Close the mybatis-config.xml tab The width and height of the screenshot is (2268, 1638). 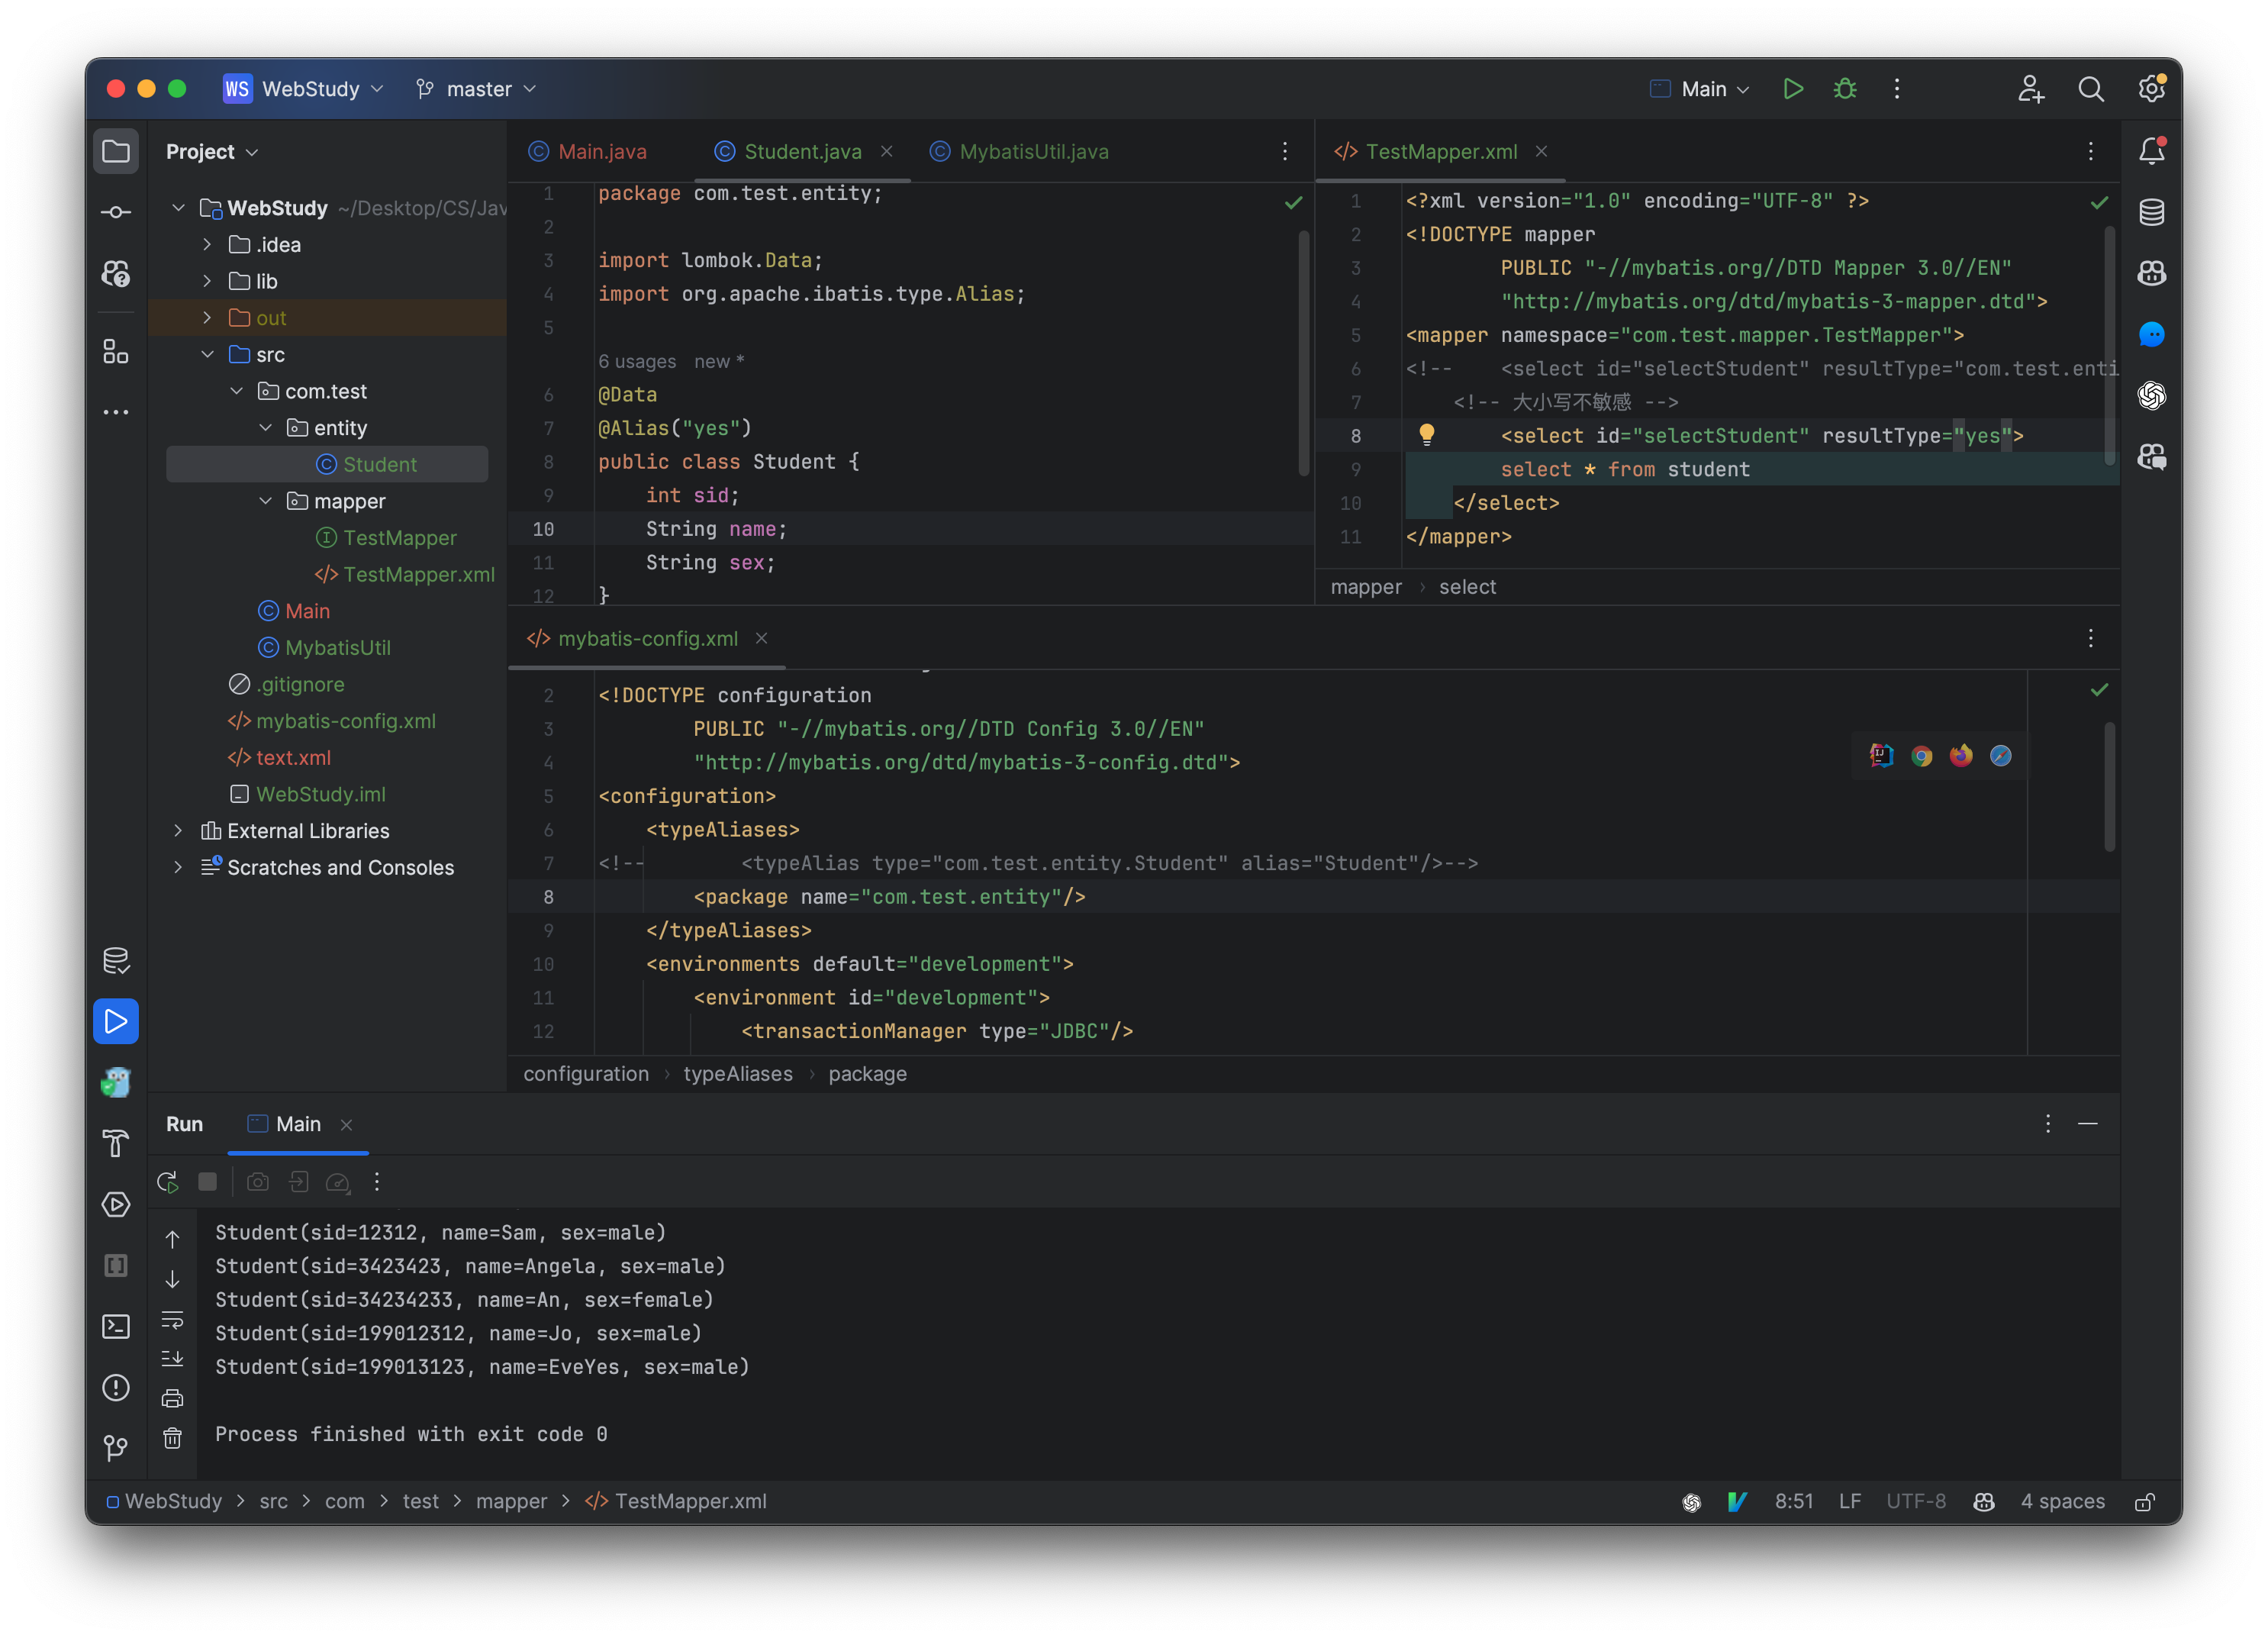click(x=762, y=639)
